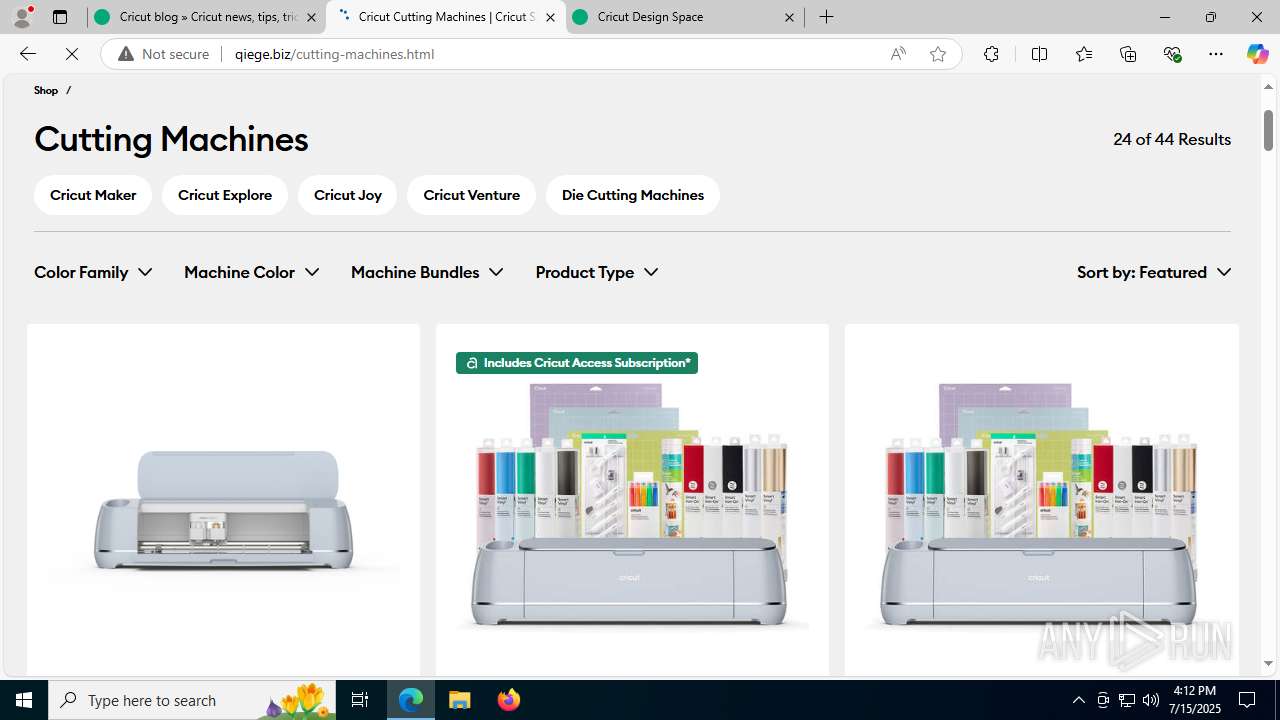Click the scrollbar down arrow
Screen dimensions: 1280x720
[x=1268, y=663]
